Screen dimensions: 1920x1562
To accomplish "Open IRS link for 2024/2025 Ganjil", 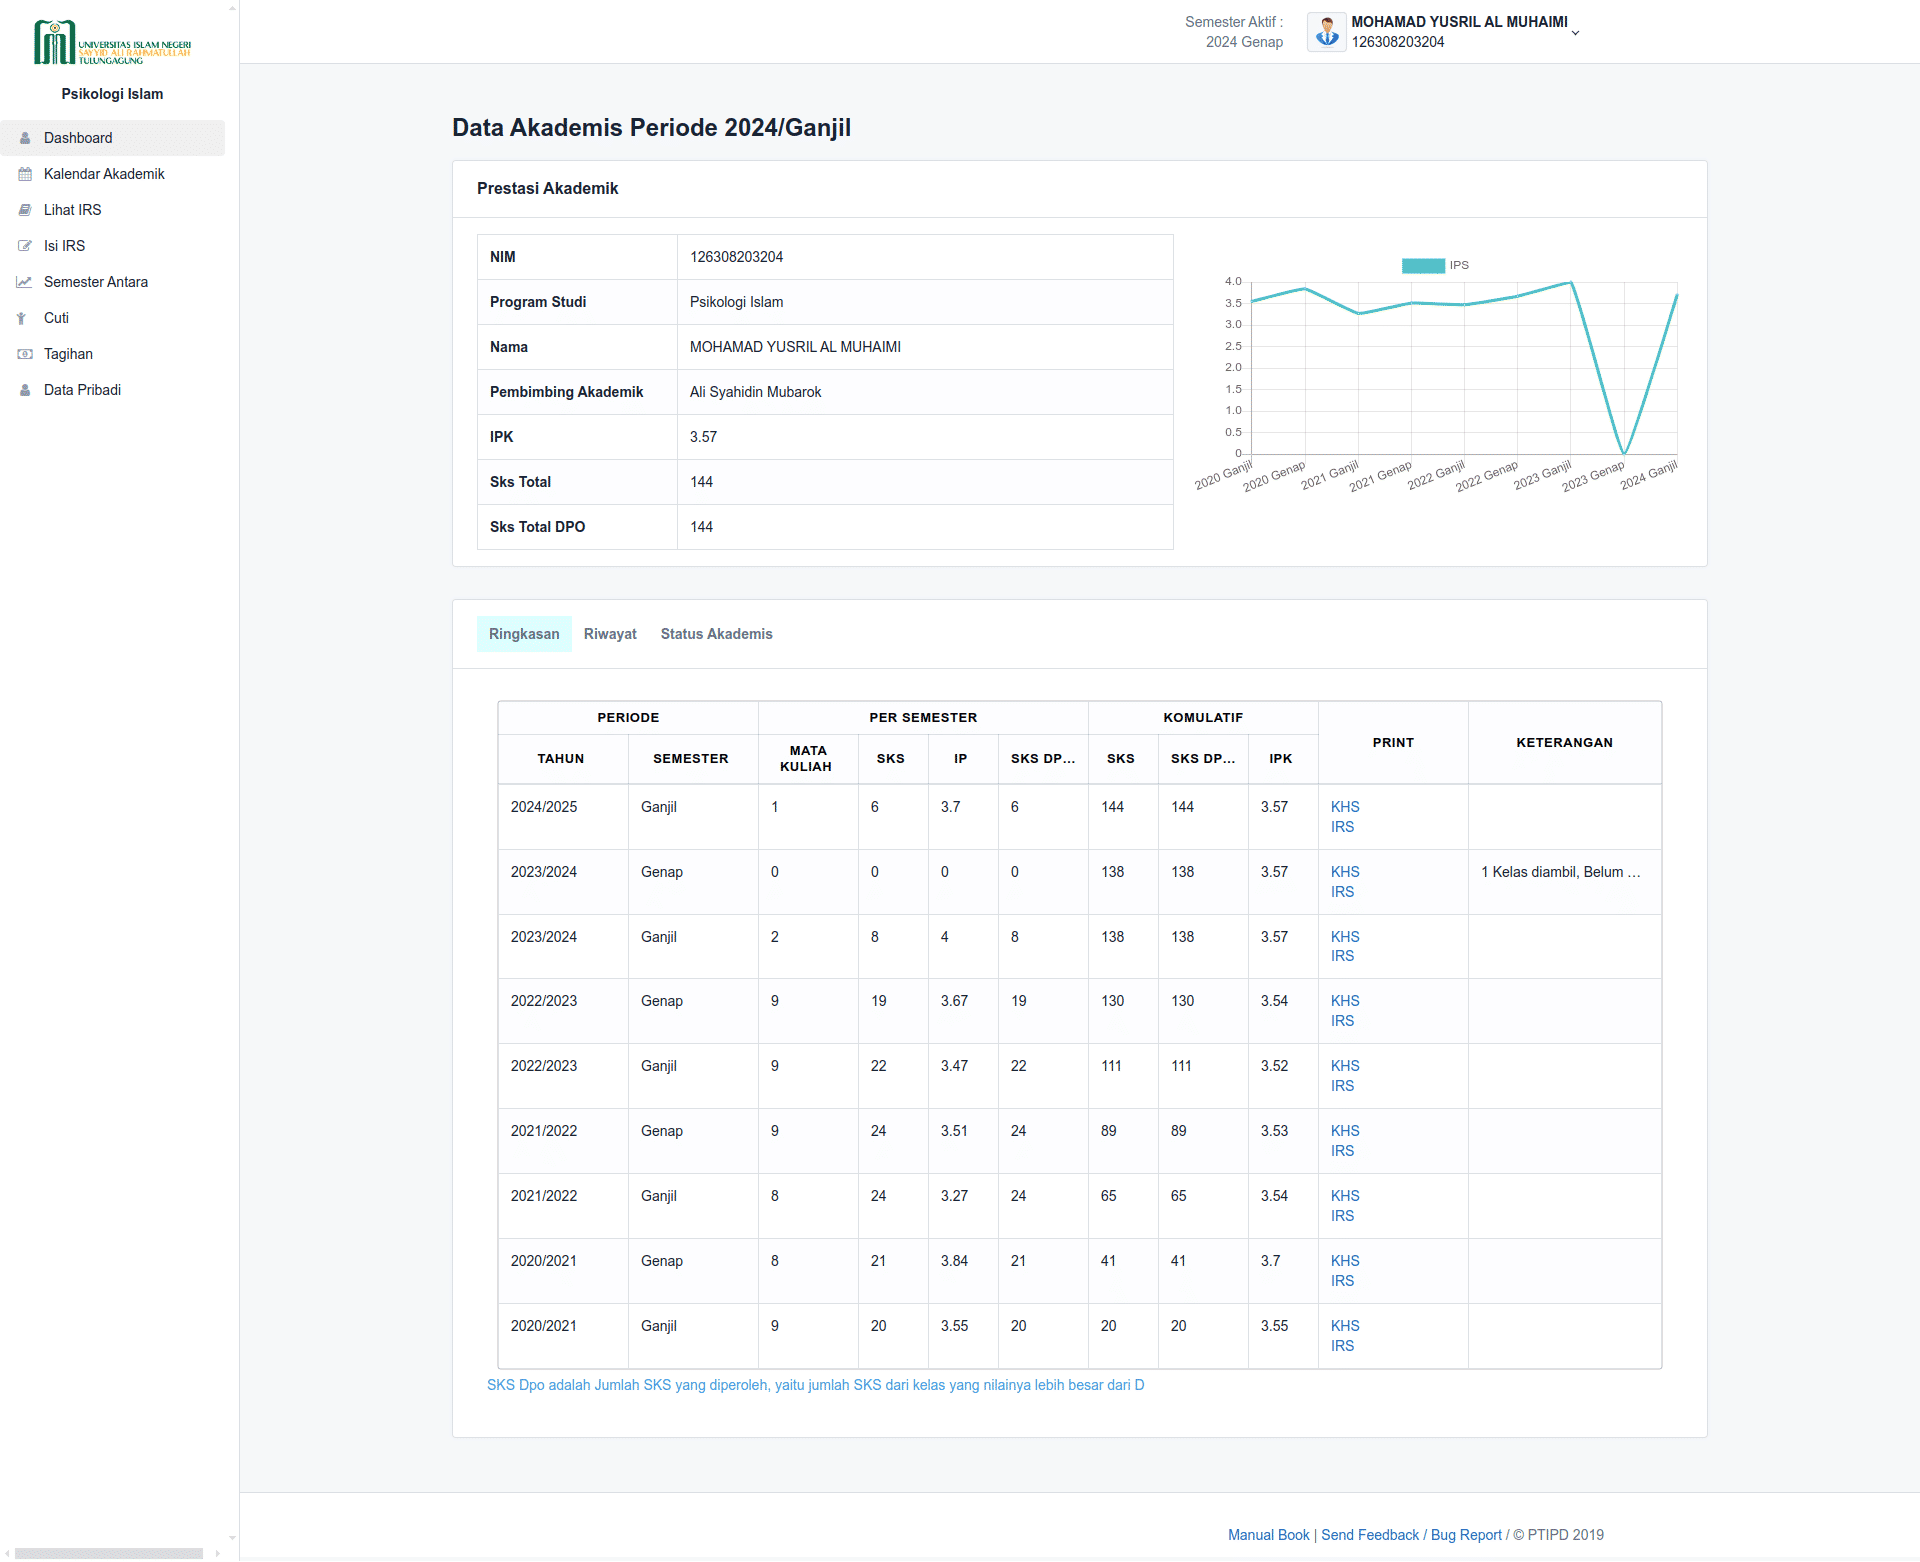I will pyautogui.click(x=1342, y=827).
